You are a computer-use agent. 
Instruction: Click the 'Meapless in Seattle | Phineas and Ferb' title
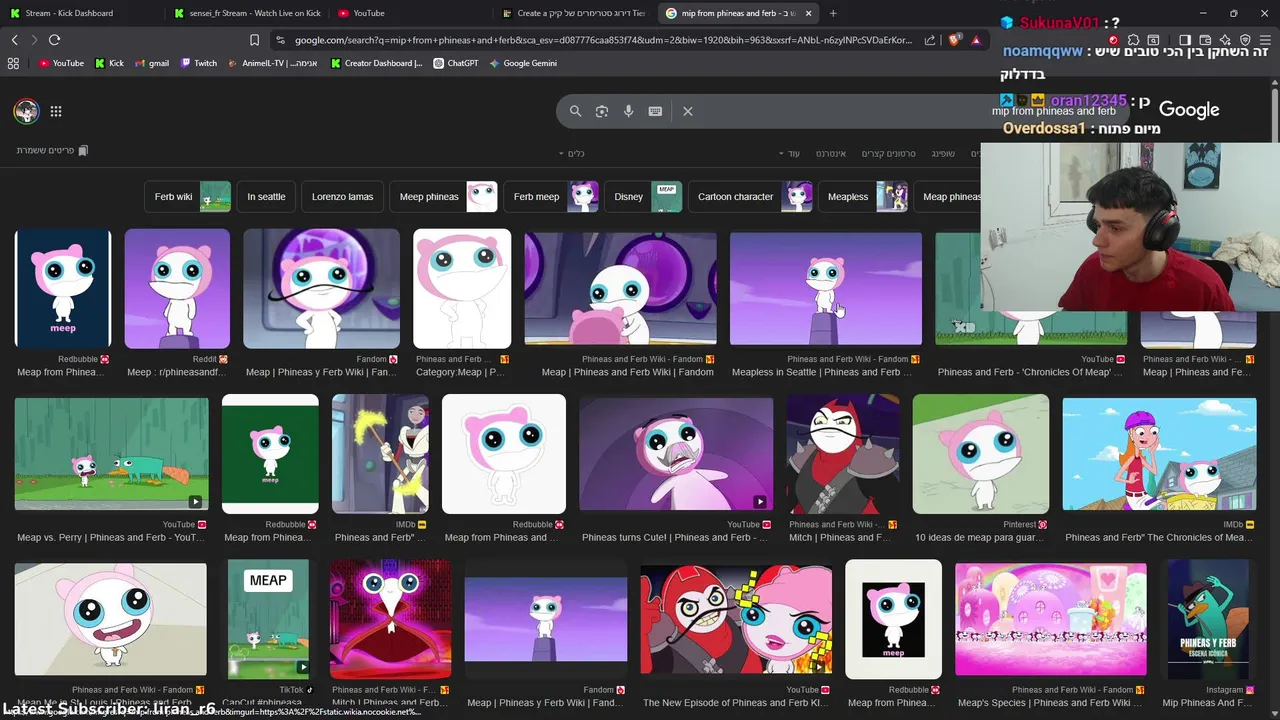pyautogui.click(x=822, y=372)
